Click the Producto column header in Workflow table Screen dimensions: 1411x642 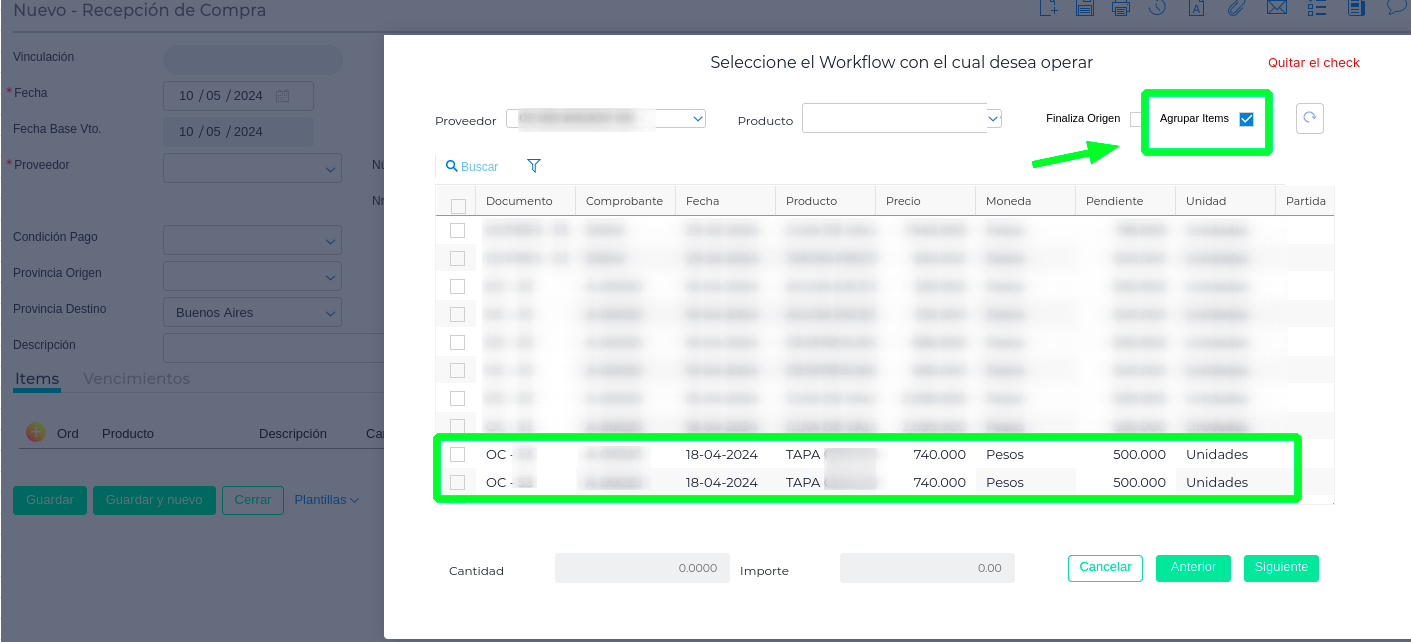point(825,201)
